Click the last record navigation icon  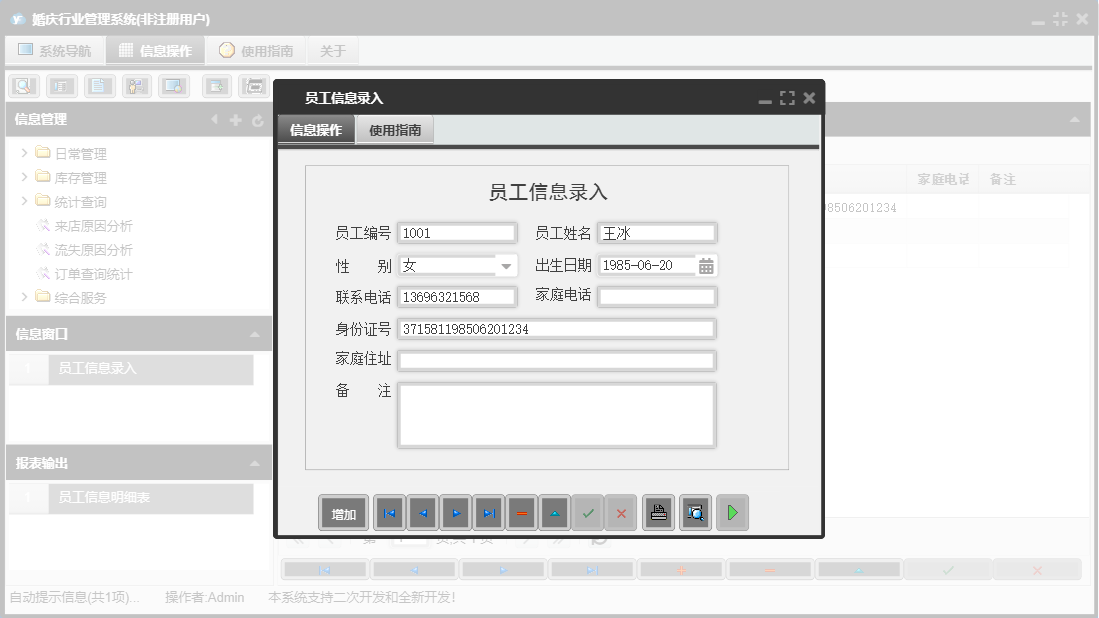click(x=490, y=512)
